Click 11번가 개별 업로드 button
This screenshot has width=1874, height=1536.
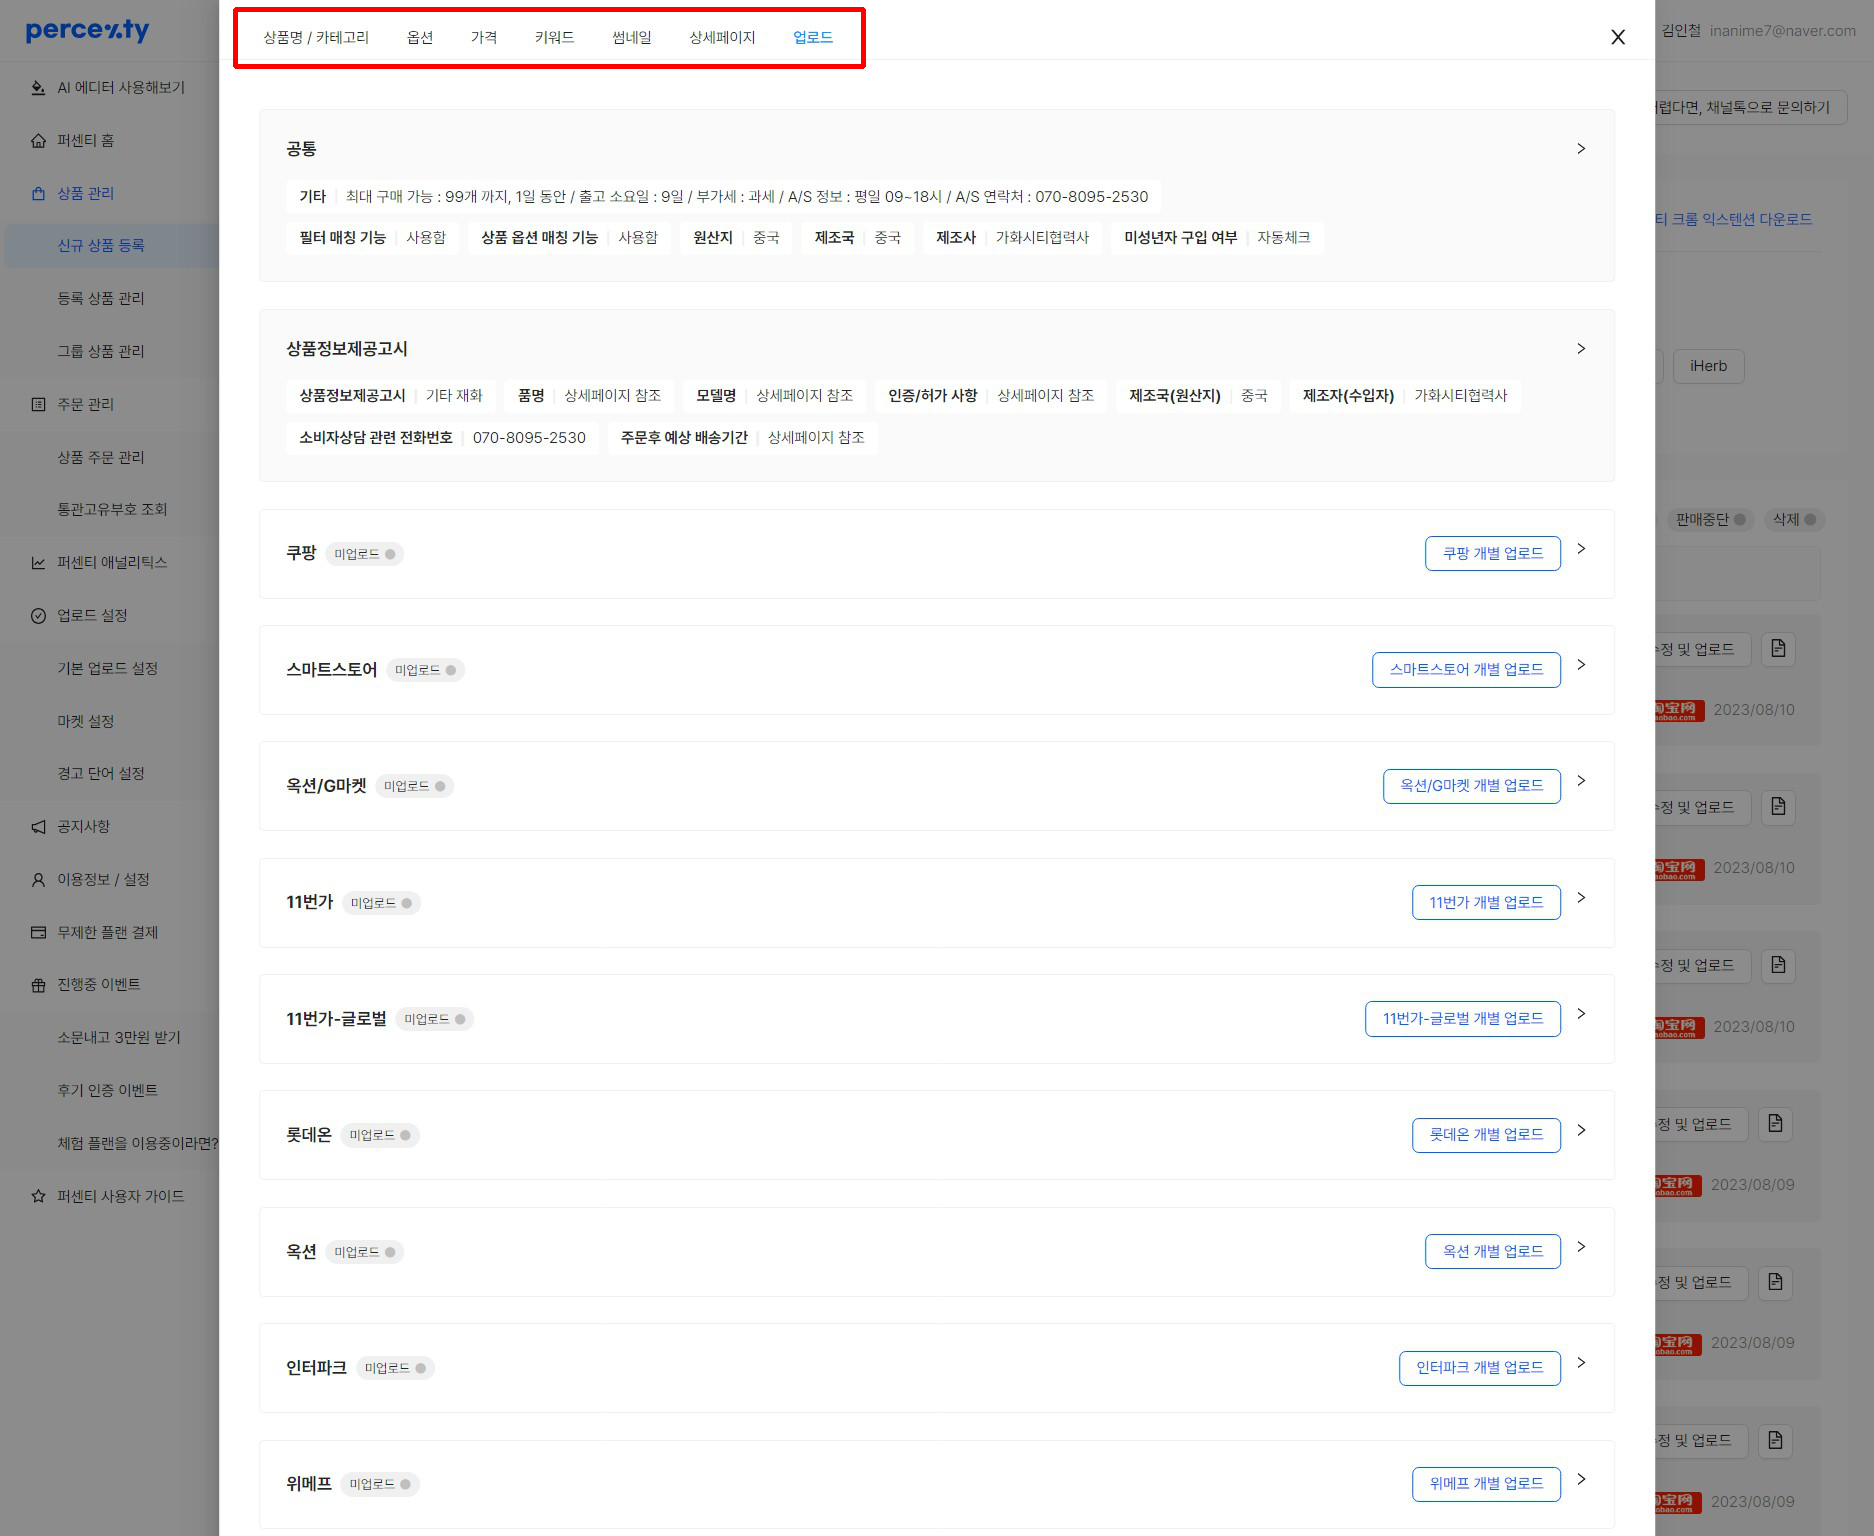[1486, 903]
